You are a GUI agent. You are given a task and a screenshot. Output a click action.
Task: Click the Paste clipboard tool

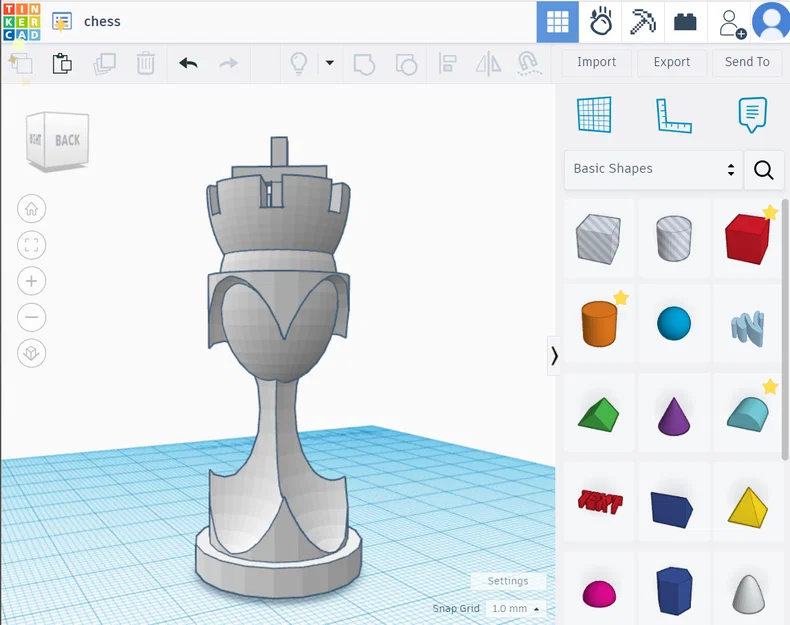pos(62,63)
